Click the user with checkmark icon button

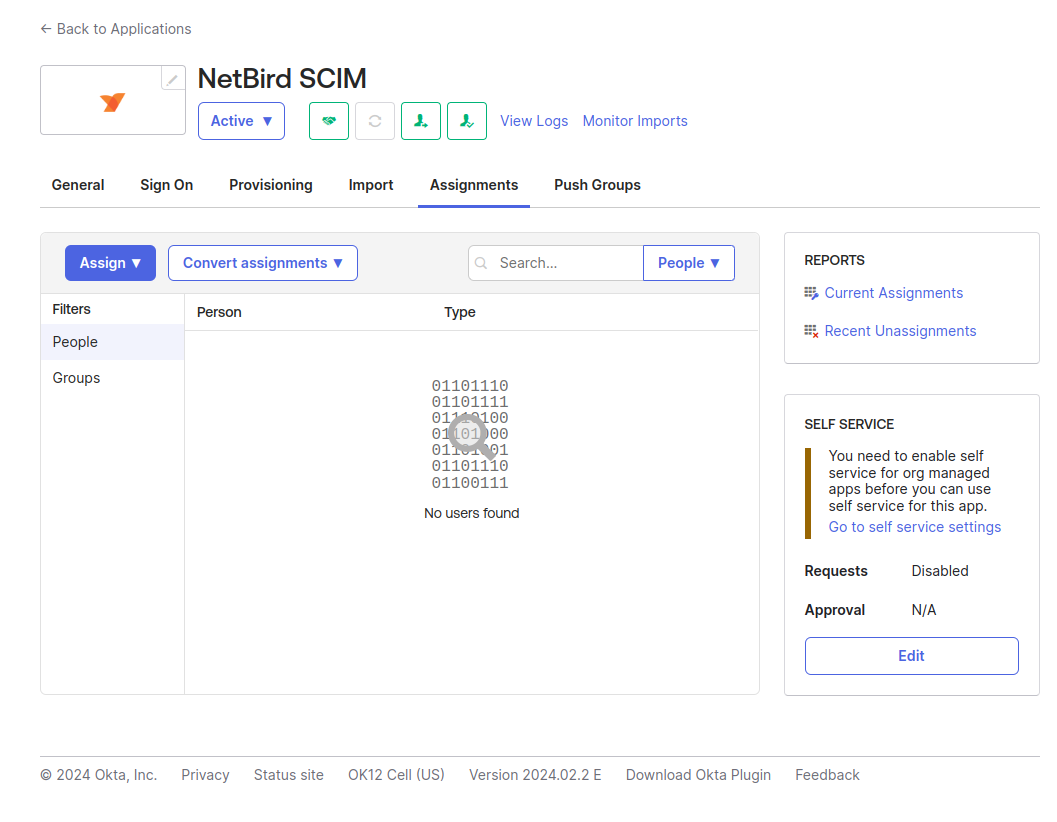(467, 121)
